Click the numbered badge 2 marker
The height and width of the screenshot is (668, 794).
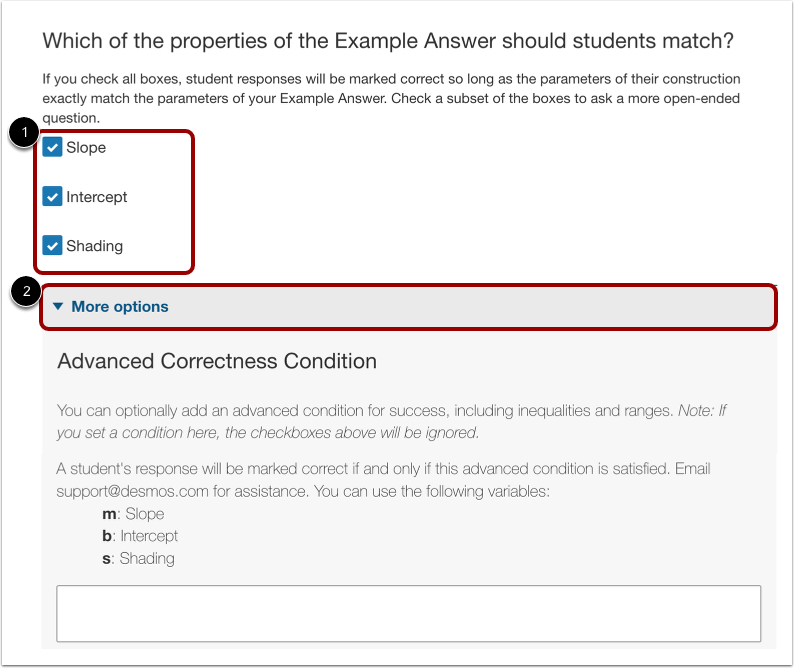(24, 293)
